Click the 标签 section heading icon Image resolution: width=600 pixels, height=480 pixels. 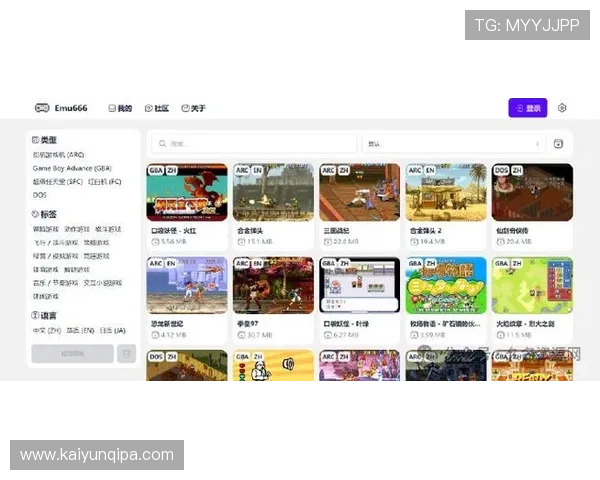click(x=35, y=214)
